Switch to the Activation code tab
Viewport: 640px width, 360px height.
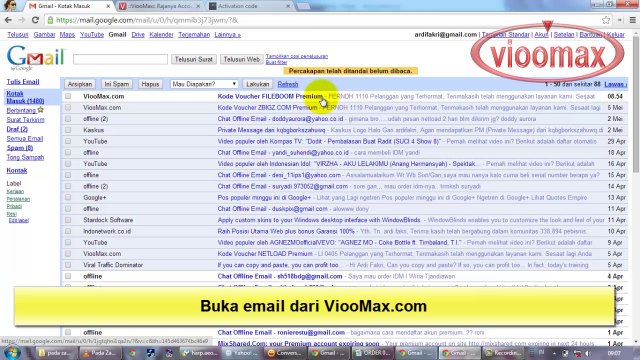[x=248, y=6]
